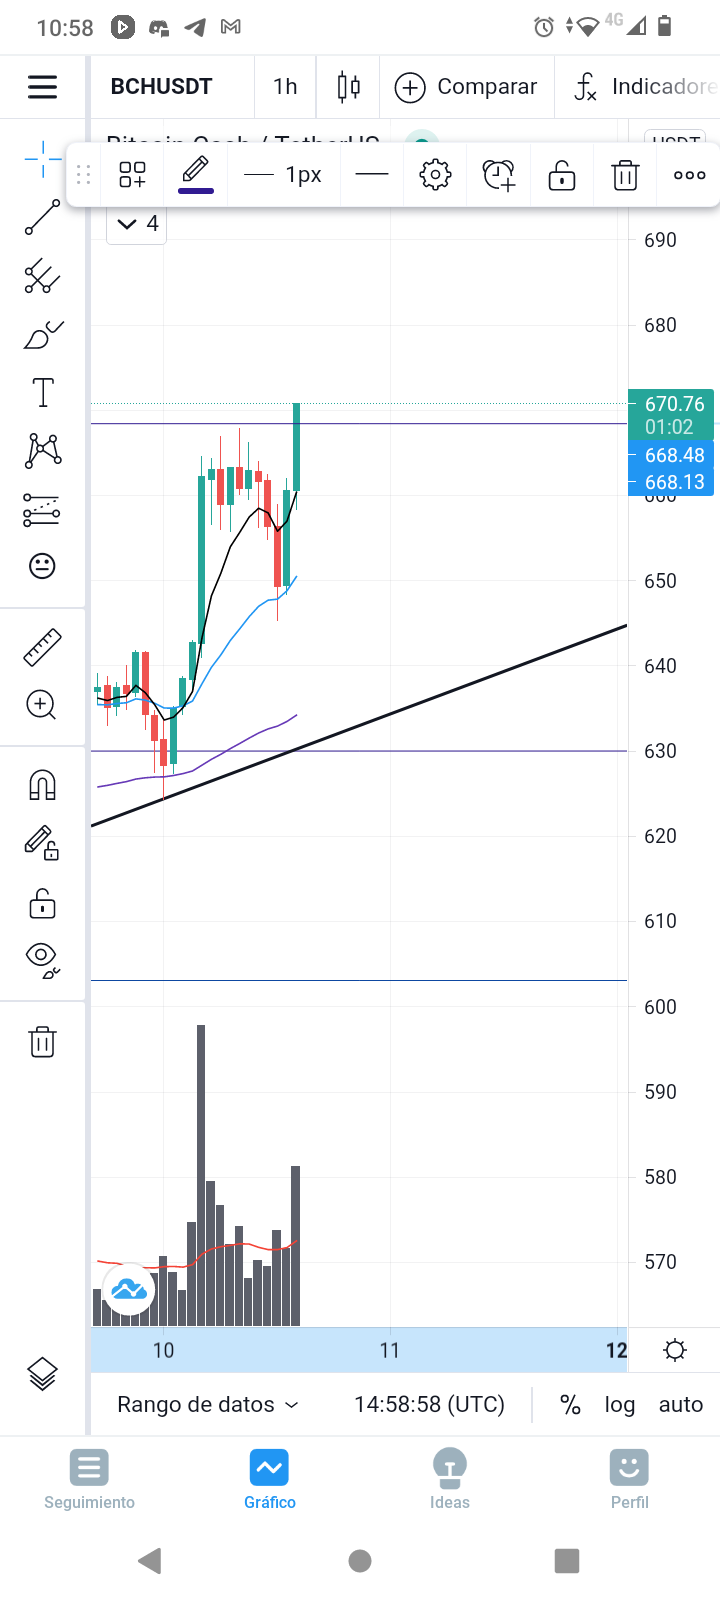Screen dimensions: 720x1600
Task: Toggle hide all drawings eye icon
Action: [x=42, y=960]
